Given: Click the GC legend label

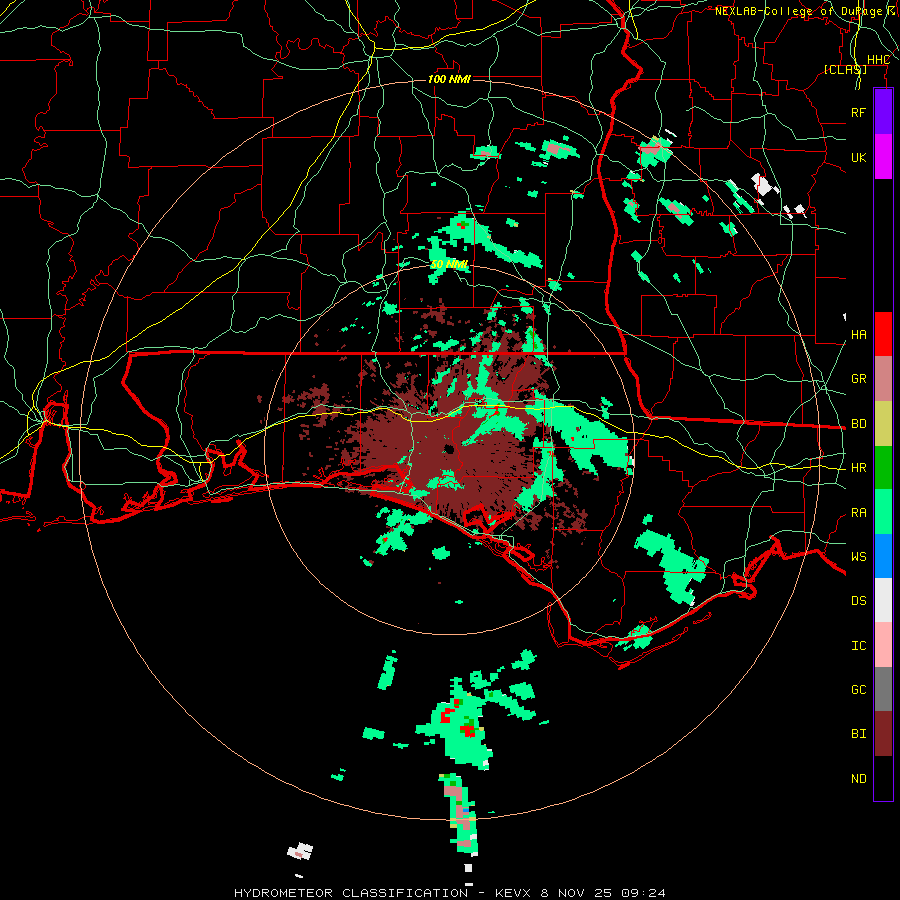Looking at the screenshot, I should [x=859, y=690].
